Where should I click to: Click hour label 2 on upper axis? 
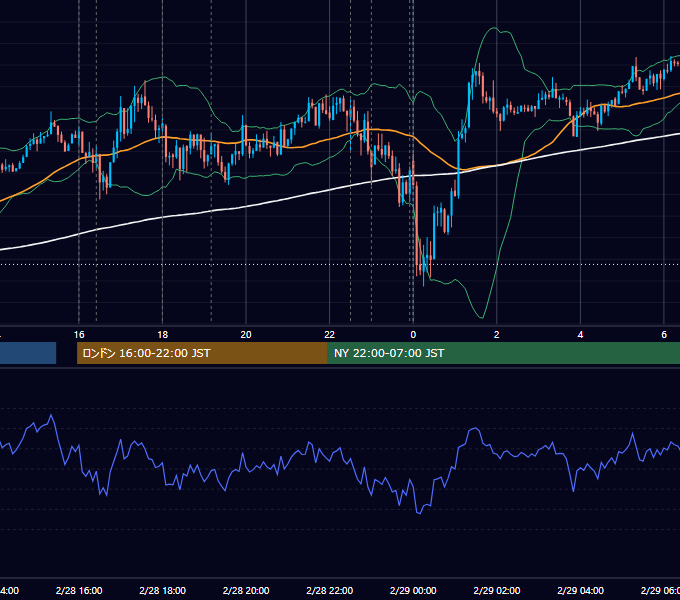tap(497, 335)
